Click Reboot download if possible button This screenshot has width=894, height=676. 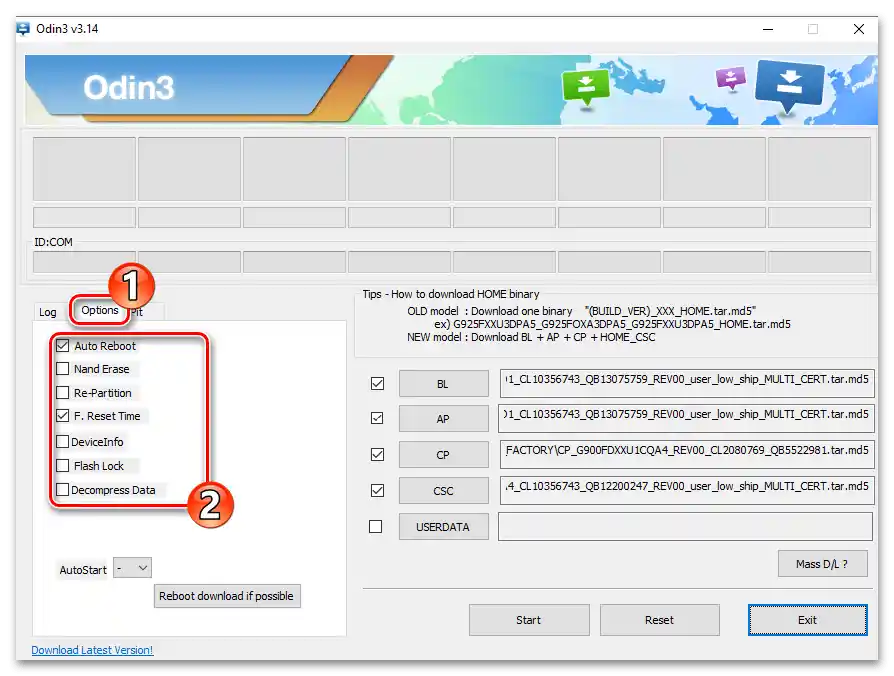pos(227,596)
